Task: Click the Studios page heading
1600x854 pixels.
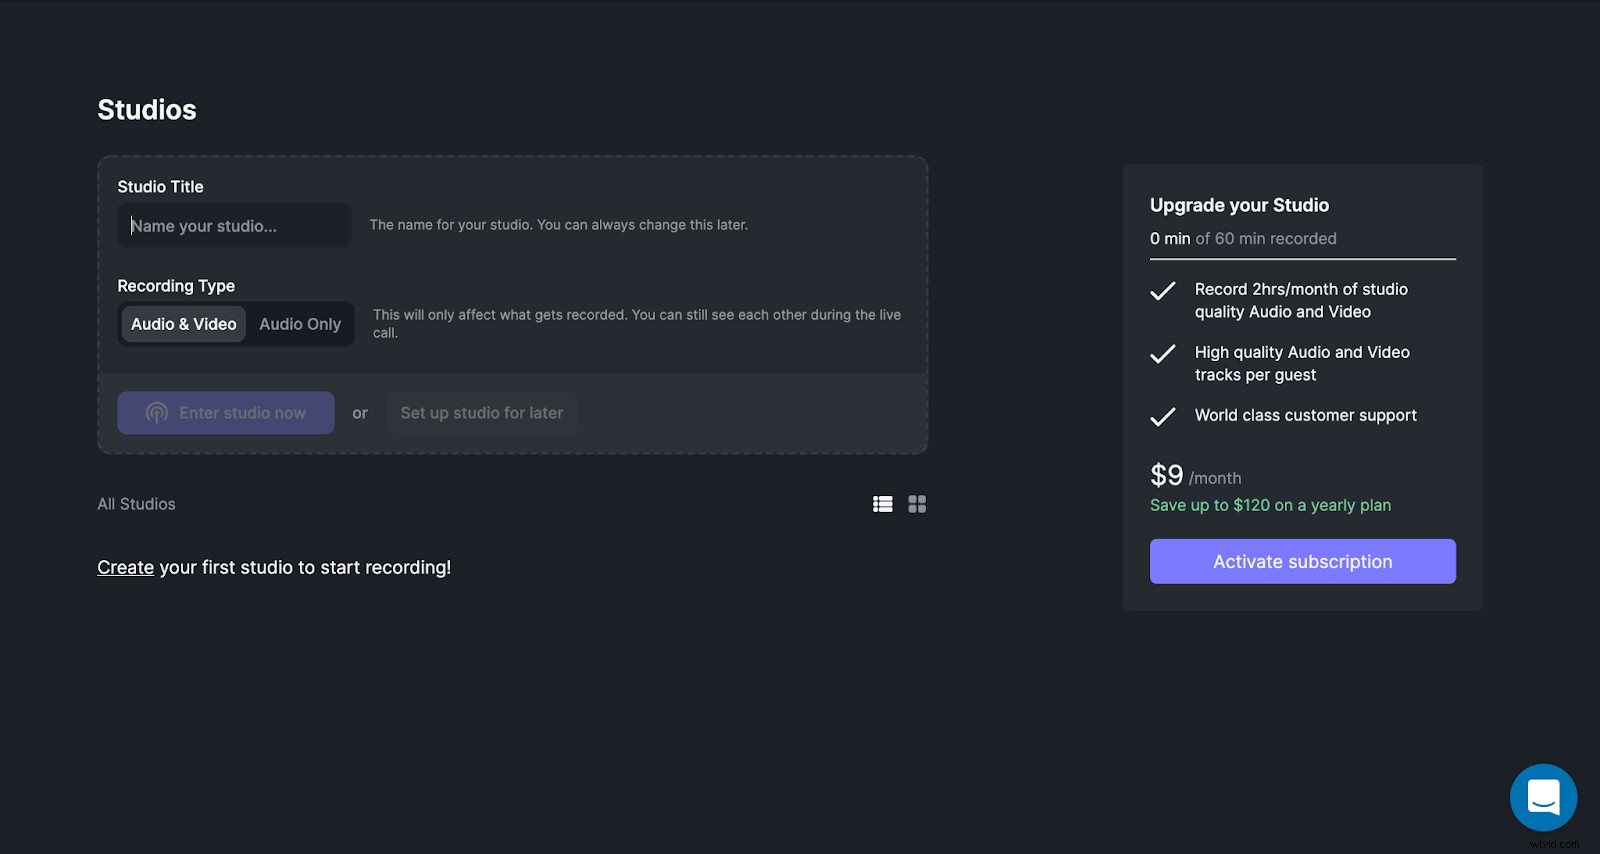Action: pos(147,110)
